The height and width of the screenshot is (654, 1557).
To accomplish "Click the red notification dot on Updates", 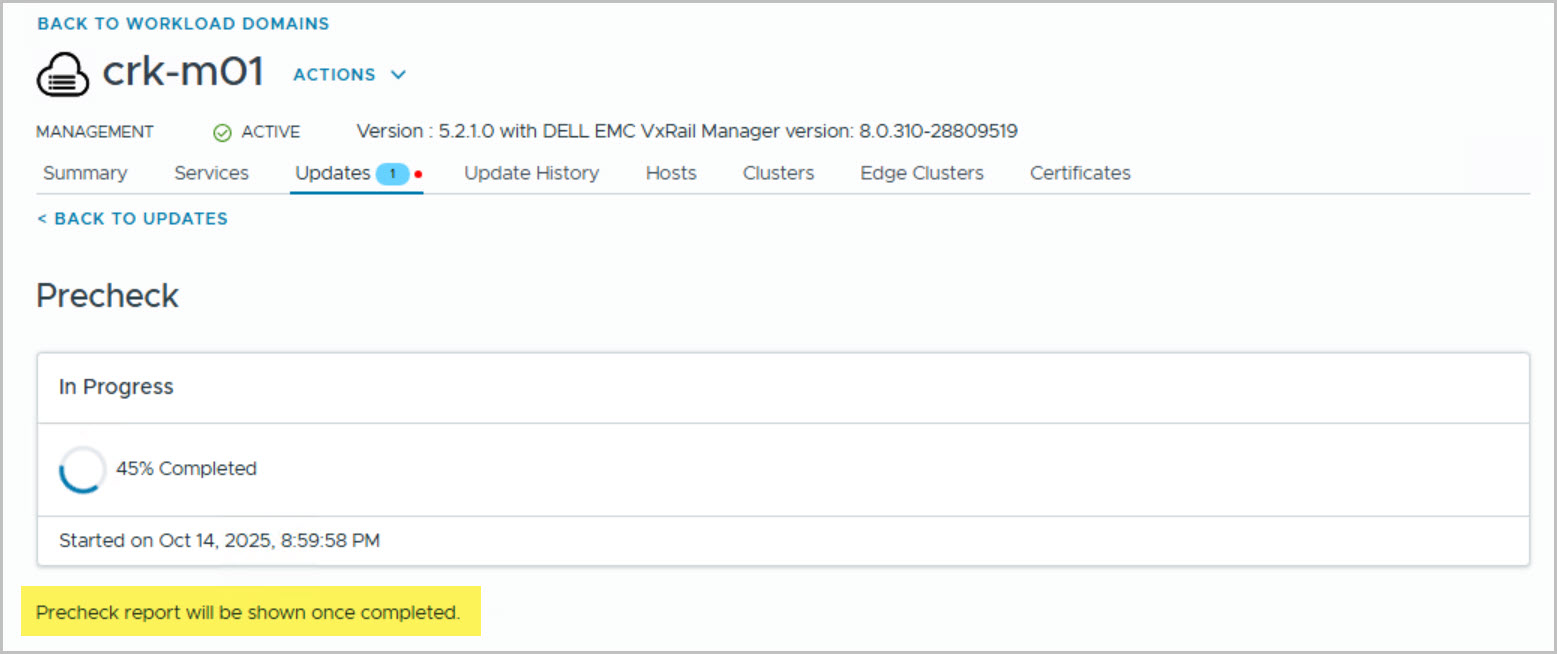I will coord(418,174).
